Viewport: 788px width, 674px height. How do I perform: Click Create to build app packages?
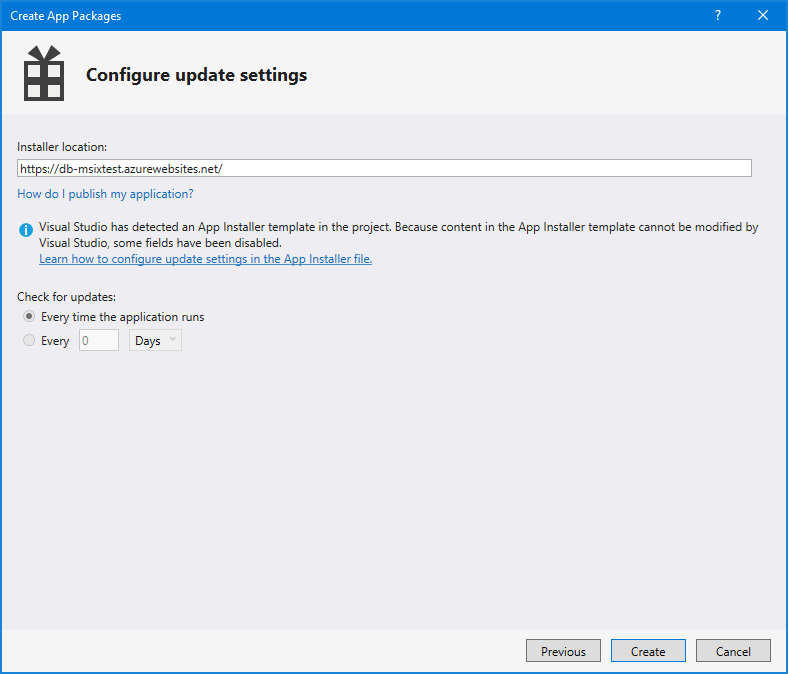coord(648,651)
